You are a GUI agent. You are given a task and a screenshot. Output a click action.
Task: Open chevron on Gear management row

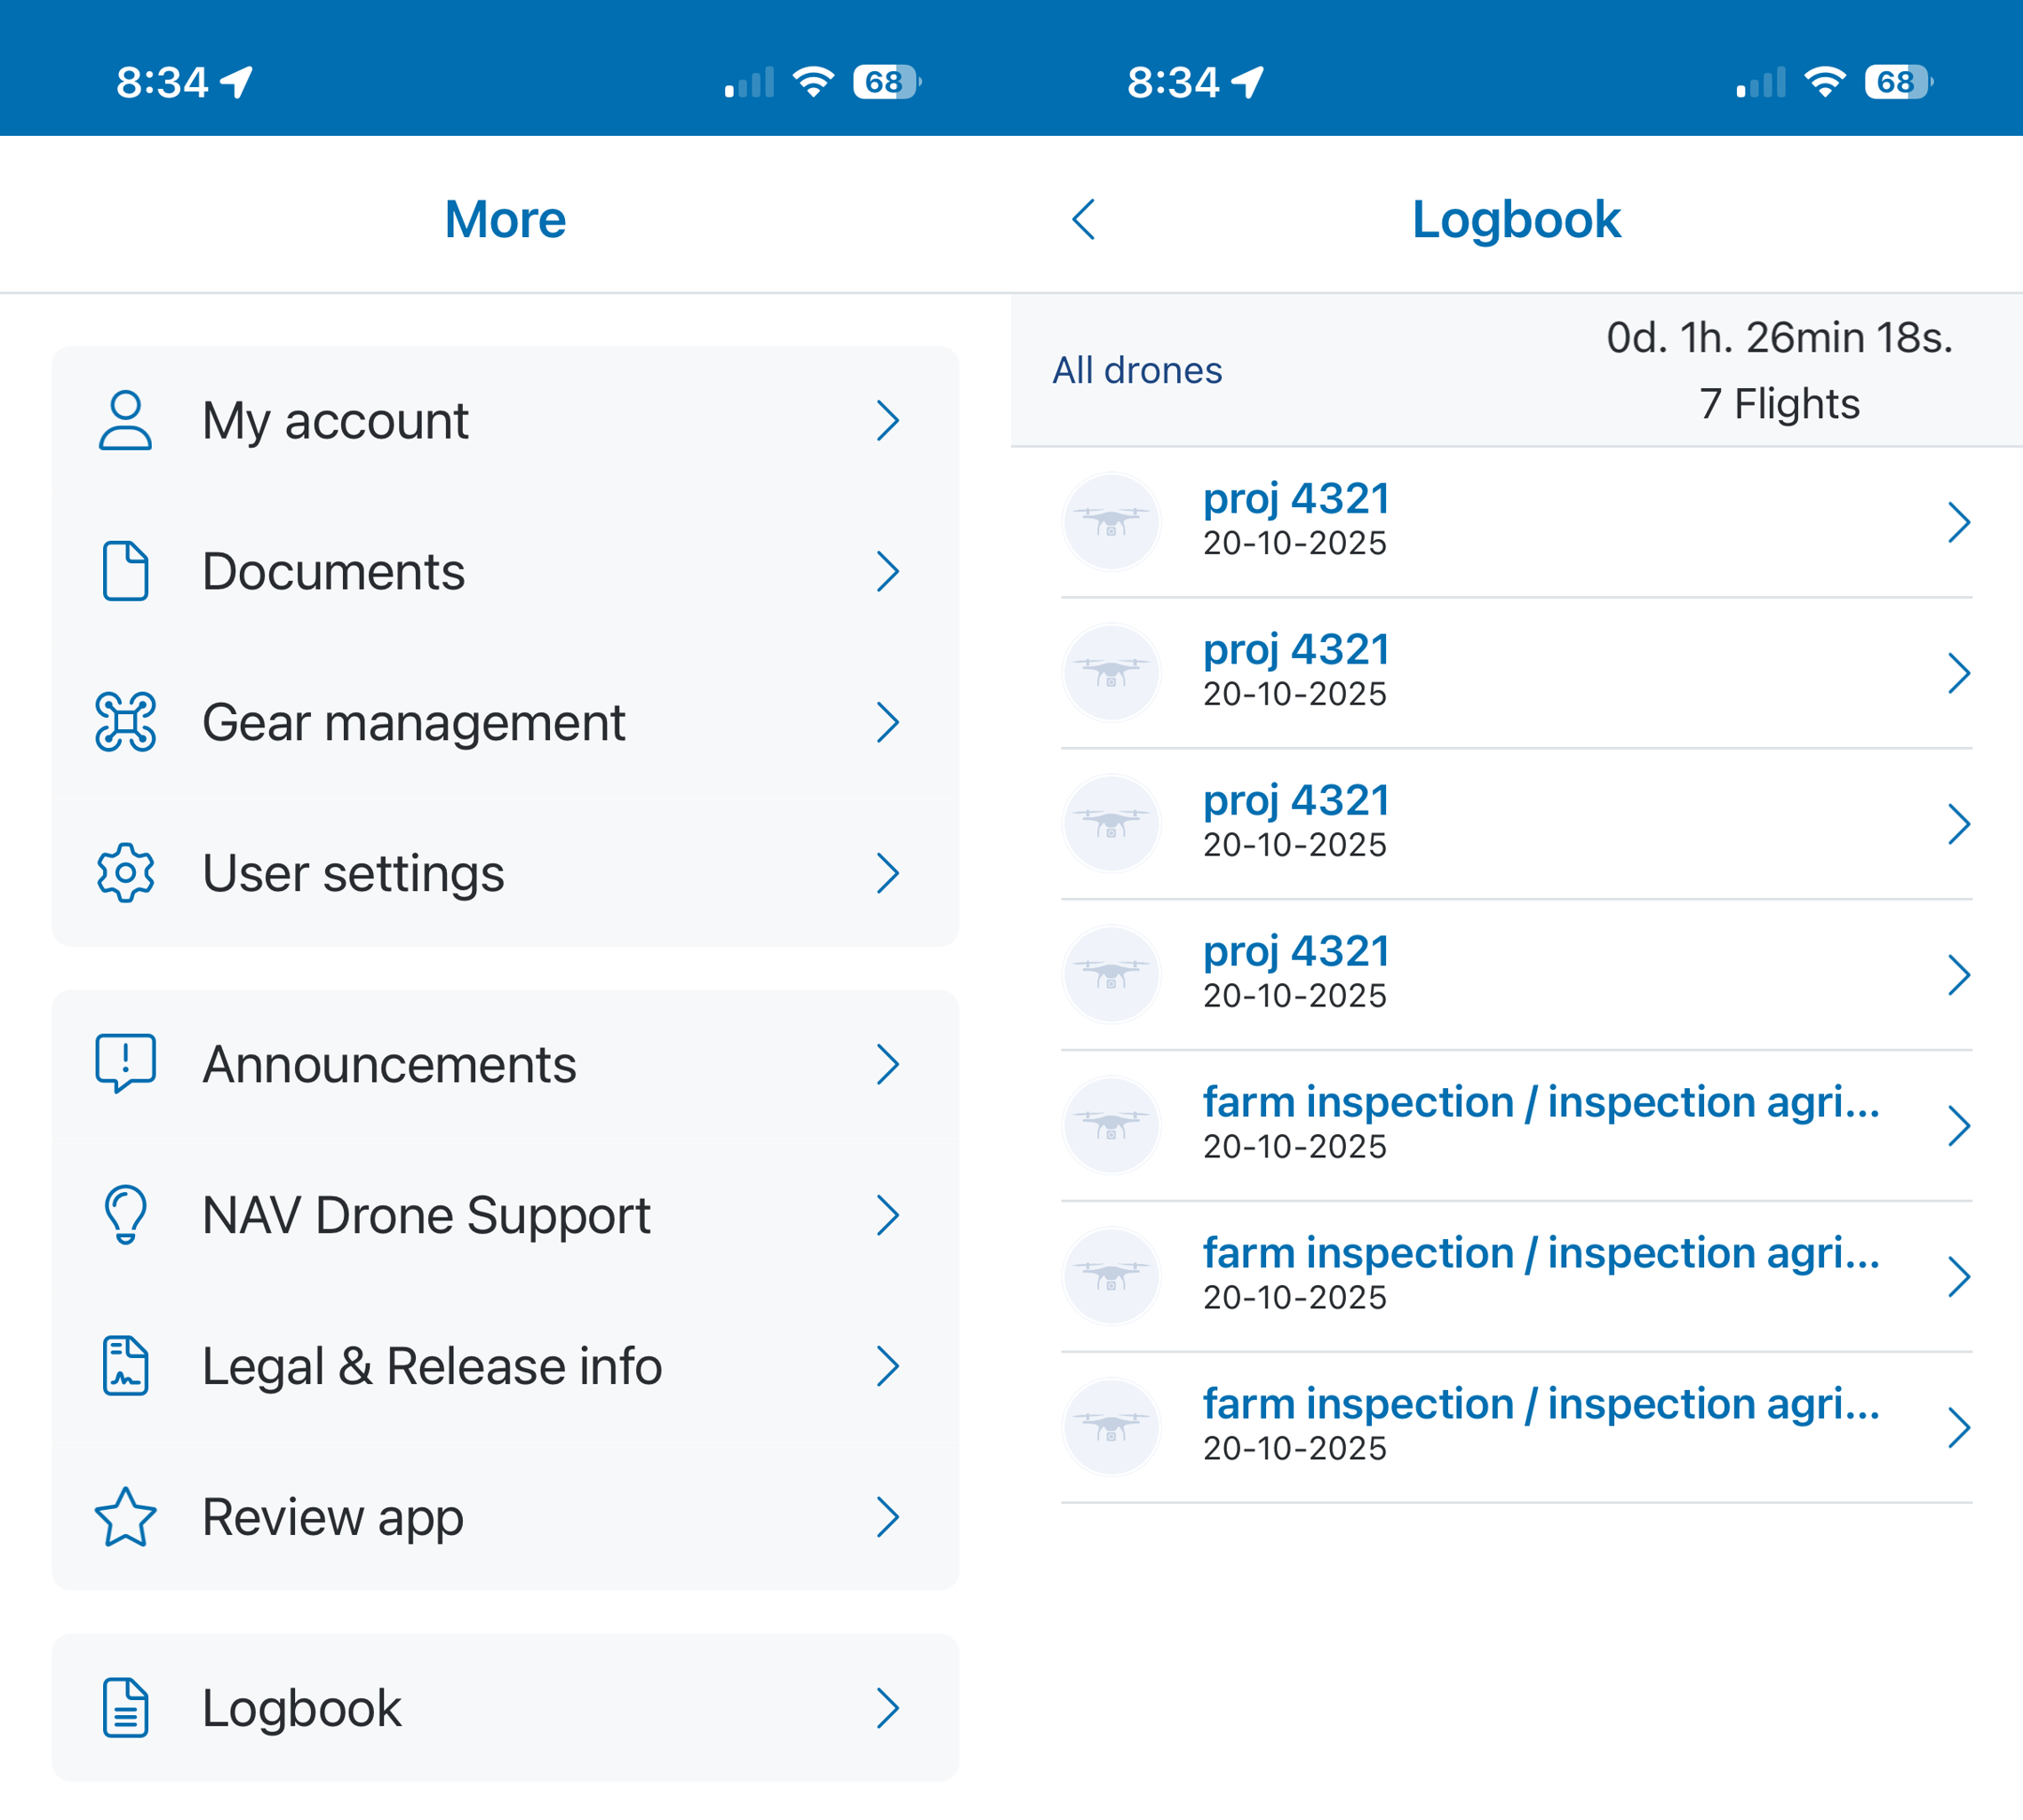click(888, 722)
